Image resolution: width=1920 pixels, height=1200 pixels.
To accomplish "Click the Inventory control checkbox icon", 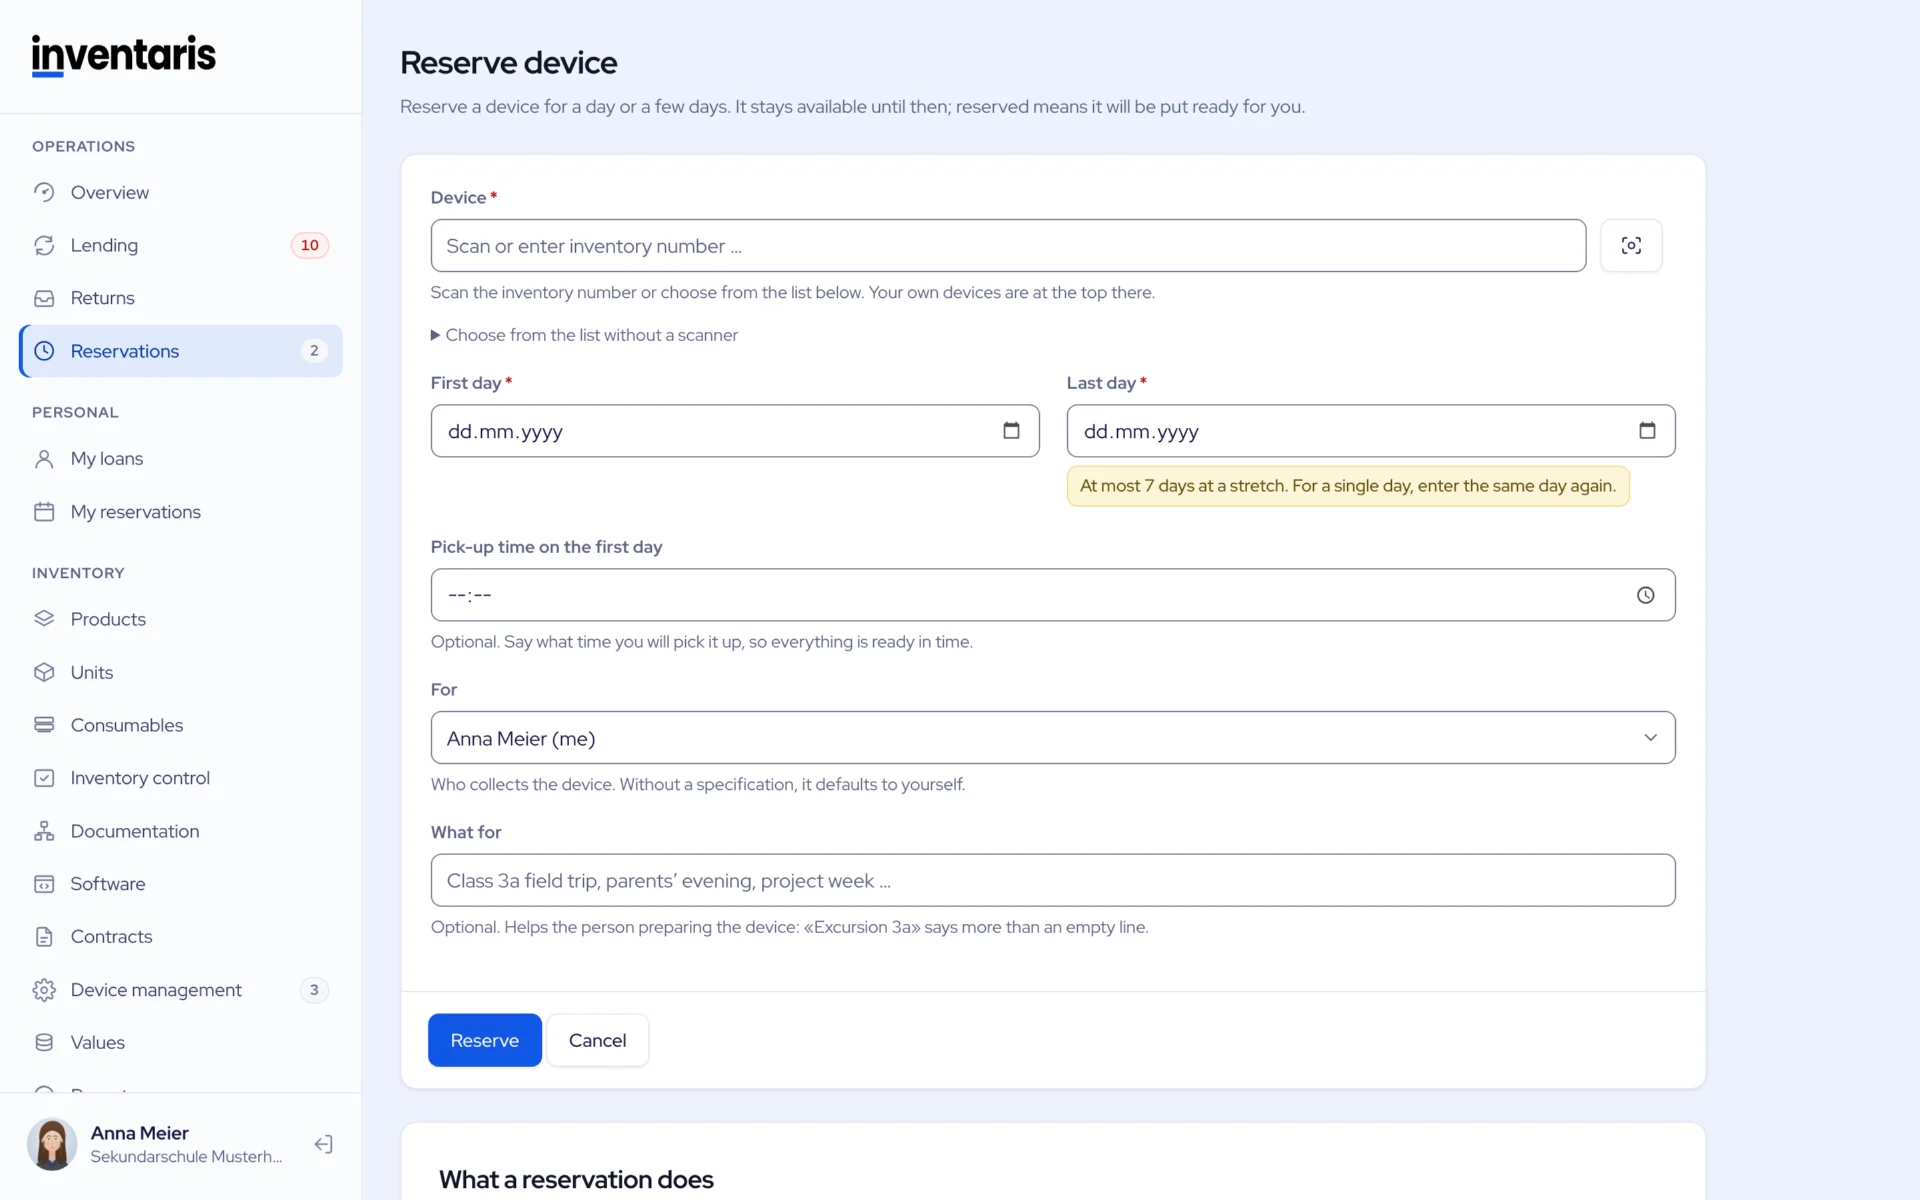I will [x=44, y=778].
